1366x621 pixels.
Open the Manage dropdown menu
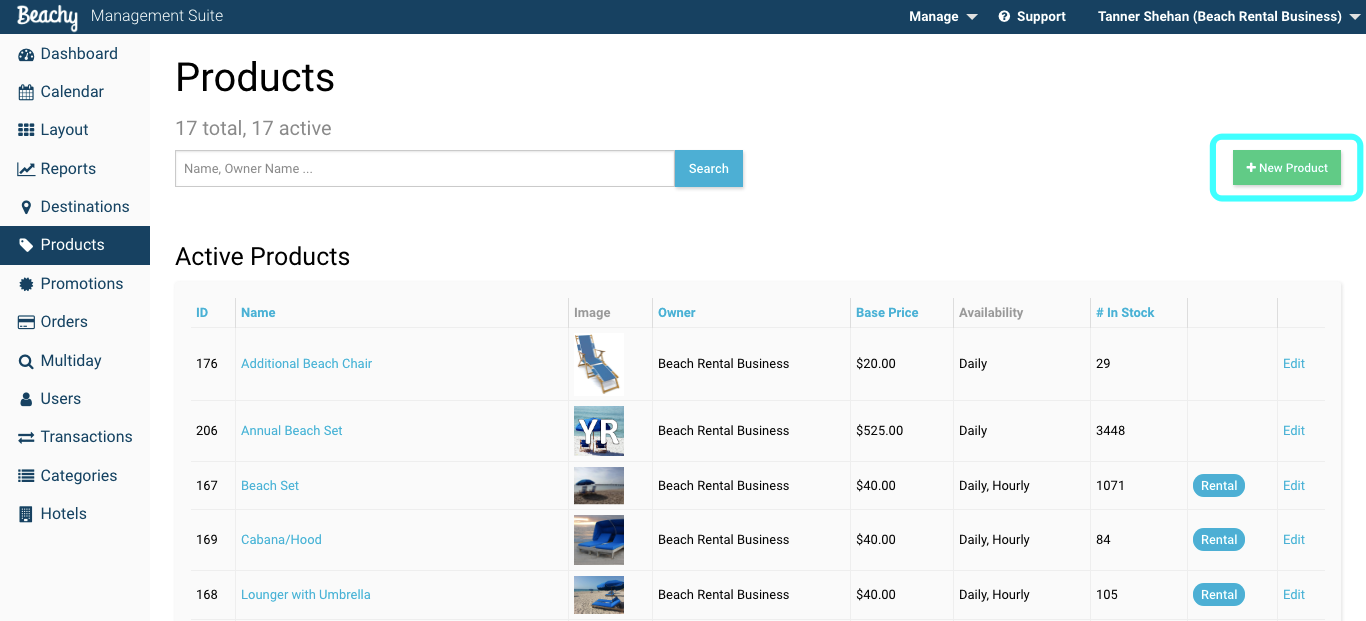point(943,17)
